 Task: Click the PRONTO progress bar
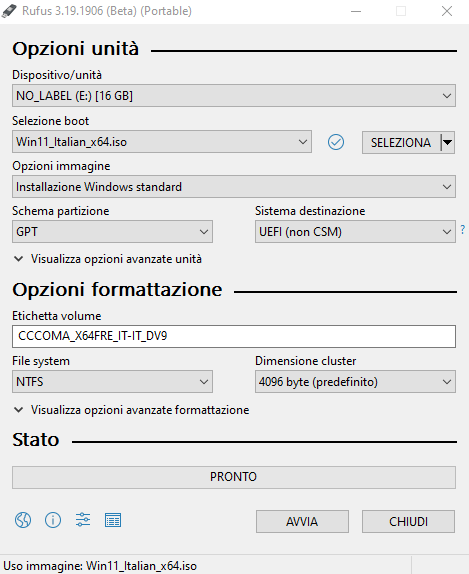[x=234, y=477]
